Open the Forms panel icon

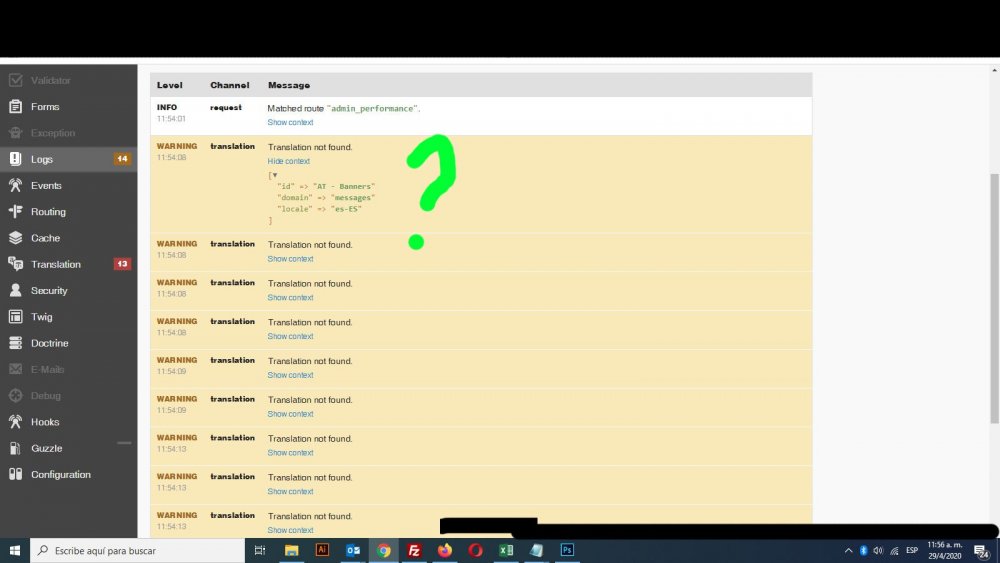[x=15, y=106]
